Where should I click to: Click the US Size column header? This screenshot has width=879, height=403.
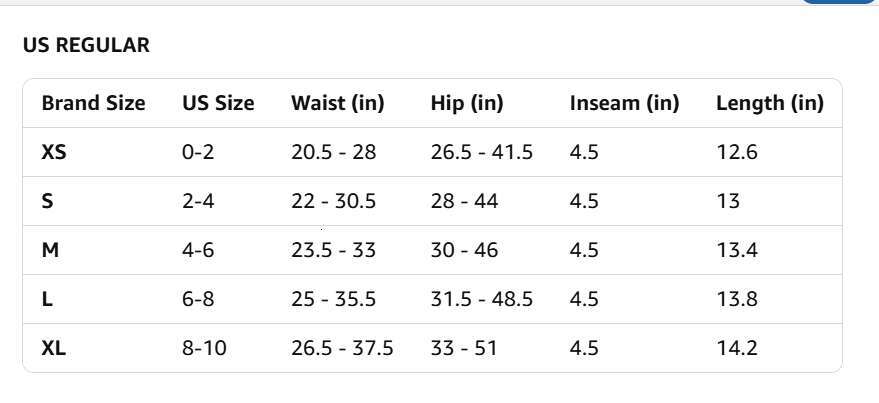pos(218,103)
